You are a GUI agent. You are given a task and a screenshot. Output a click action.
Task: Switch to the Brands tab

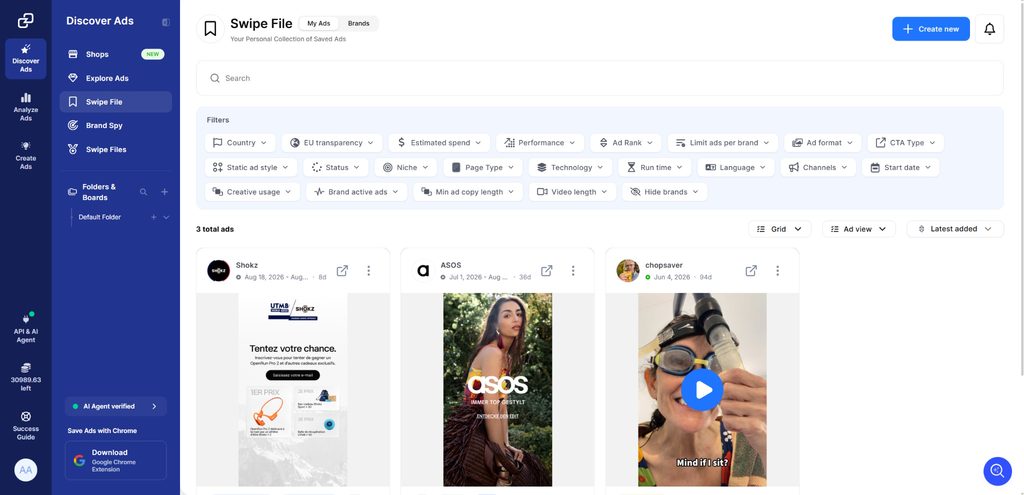coord(359,24)
